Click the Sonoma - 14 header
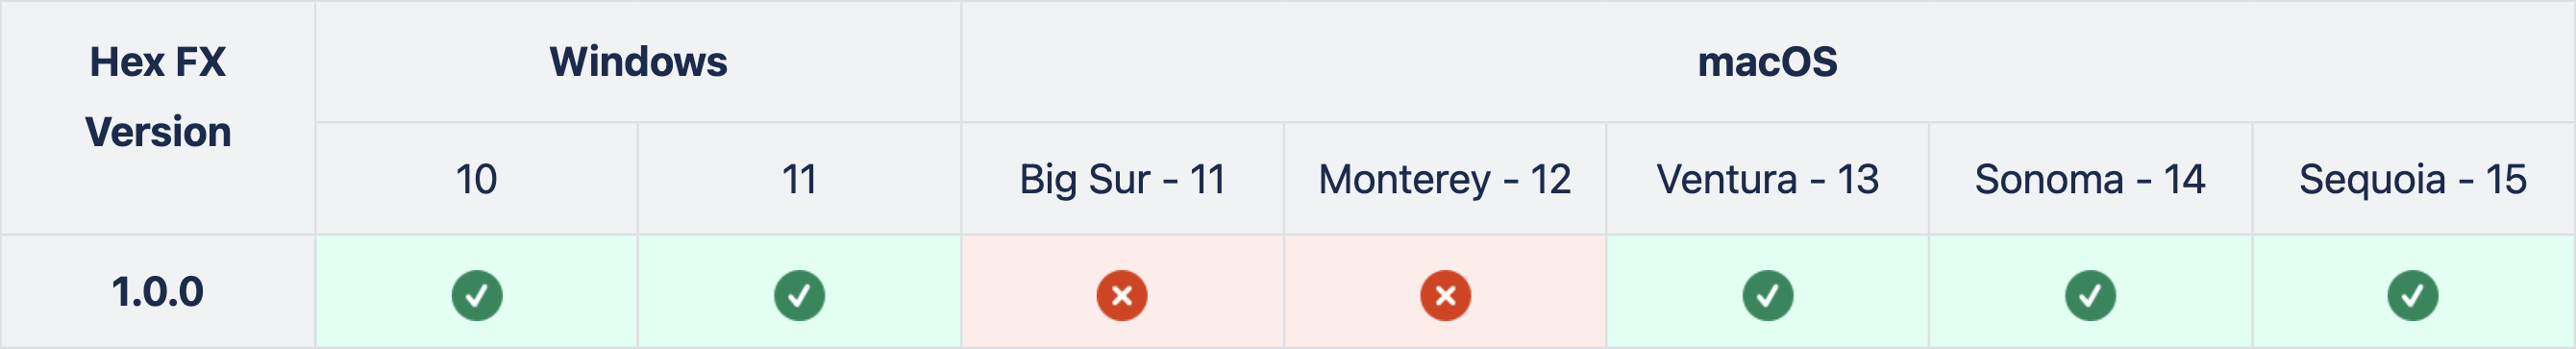 click(2090, 179)
